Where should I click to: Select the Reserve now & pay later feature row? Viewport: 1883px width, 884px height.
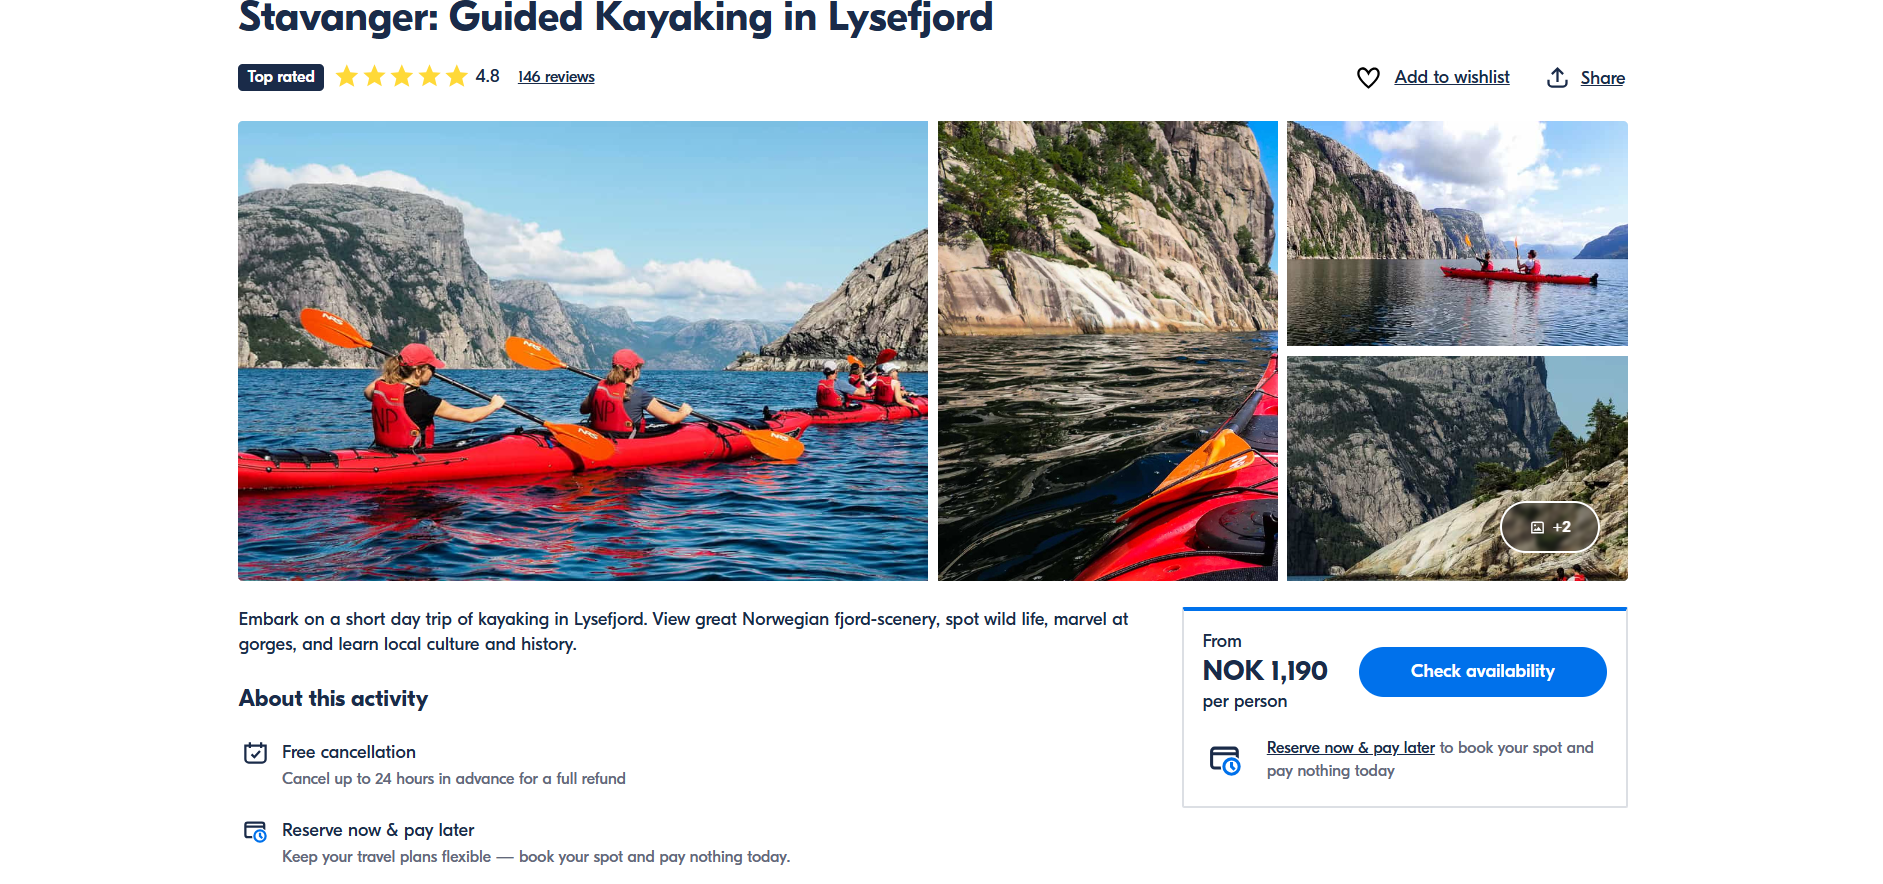tap(378, 830)
